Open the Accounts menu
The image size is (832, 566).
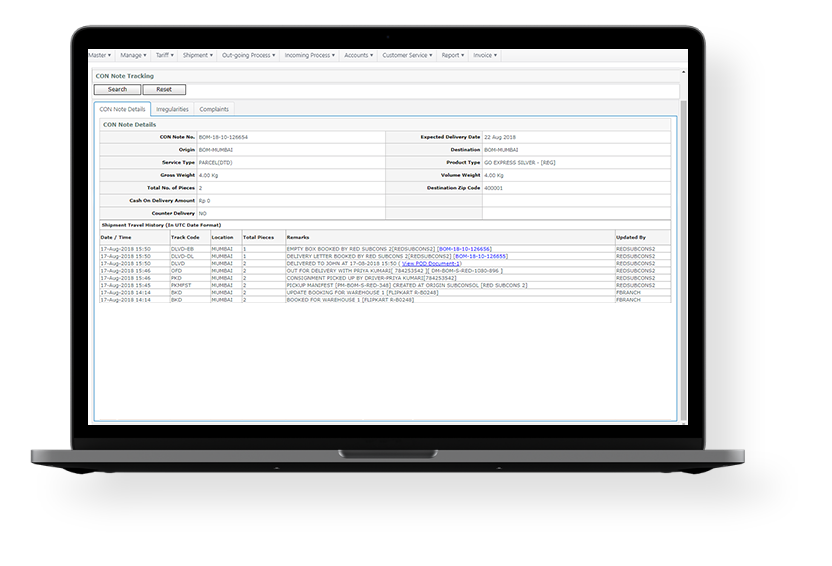pyautogui.click(x=359, y=56)
